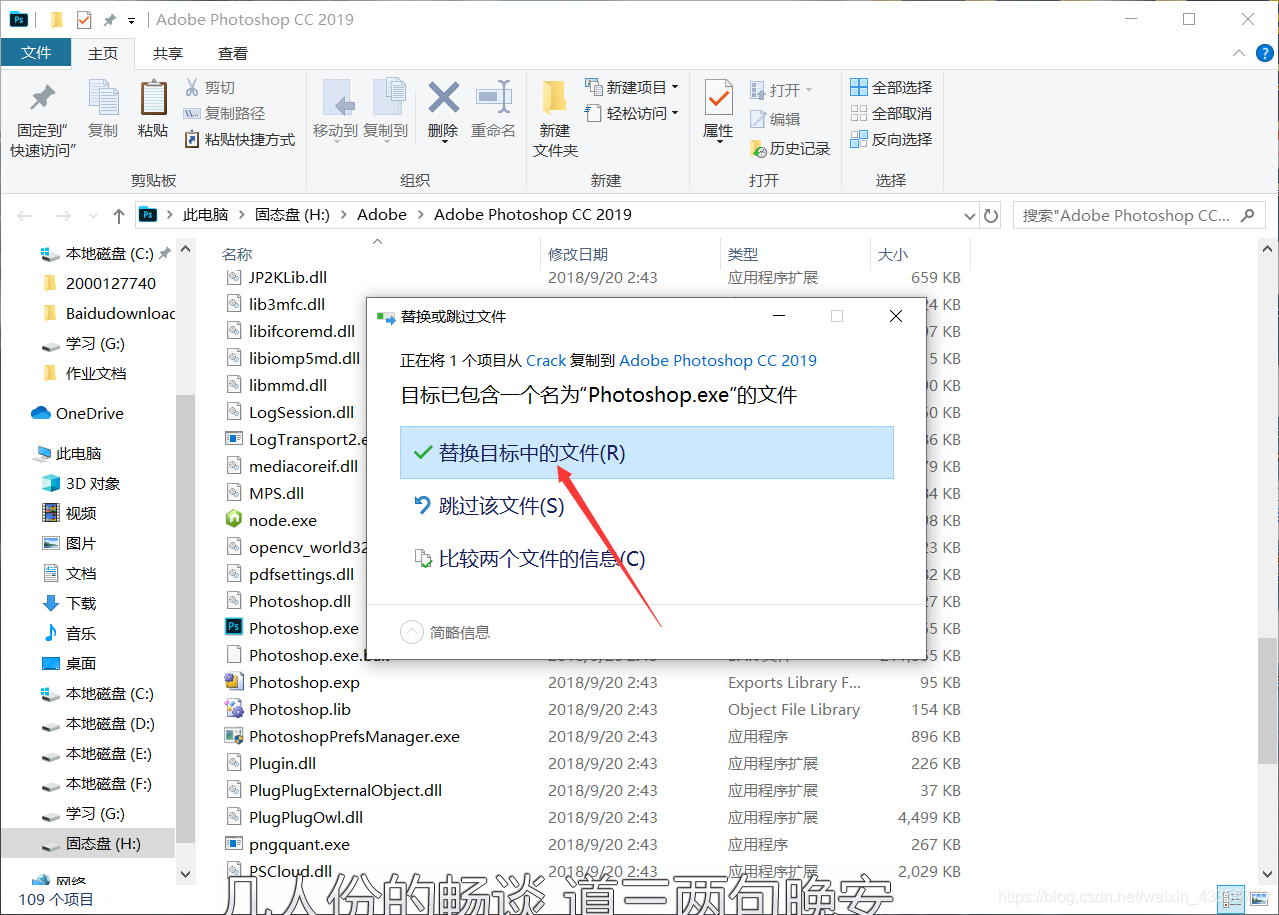Click the New folder icon

(555, 98)
